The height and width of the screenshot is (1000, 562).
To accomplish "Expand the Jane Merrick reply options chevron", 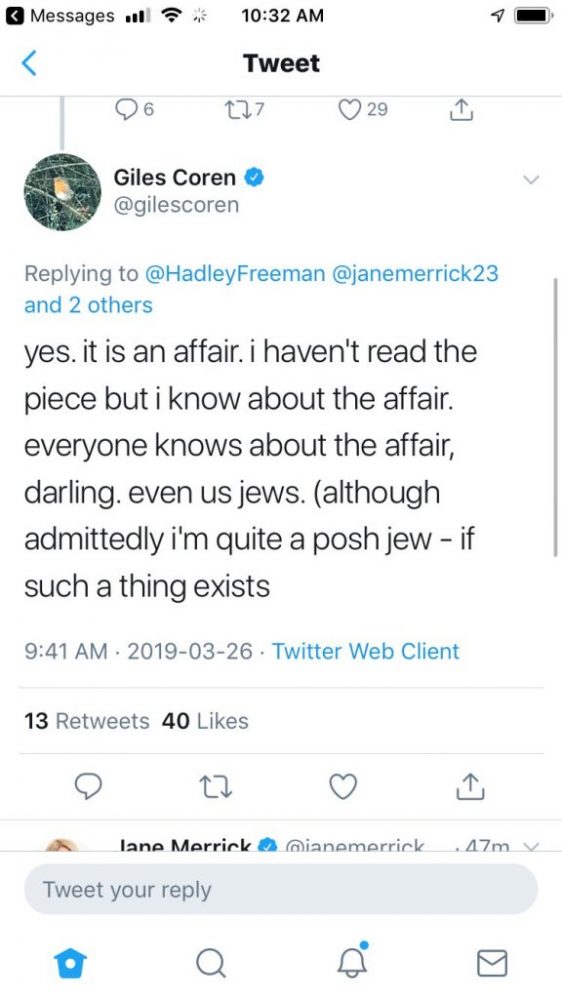I will pos(528,847).
